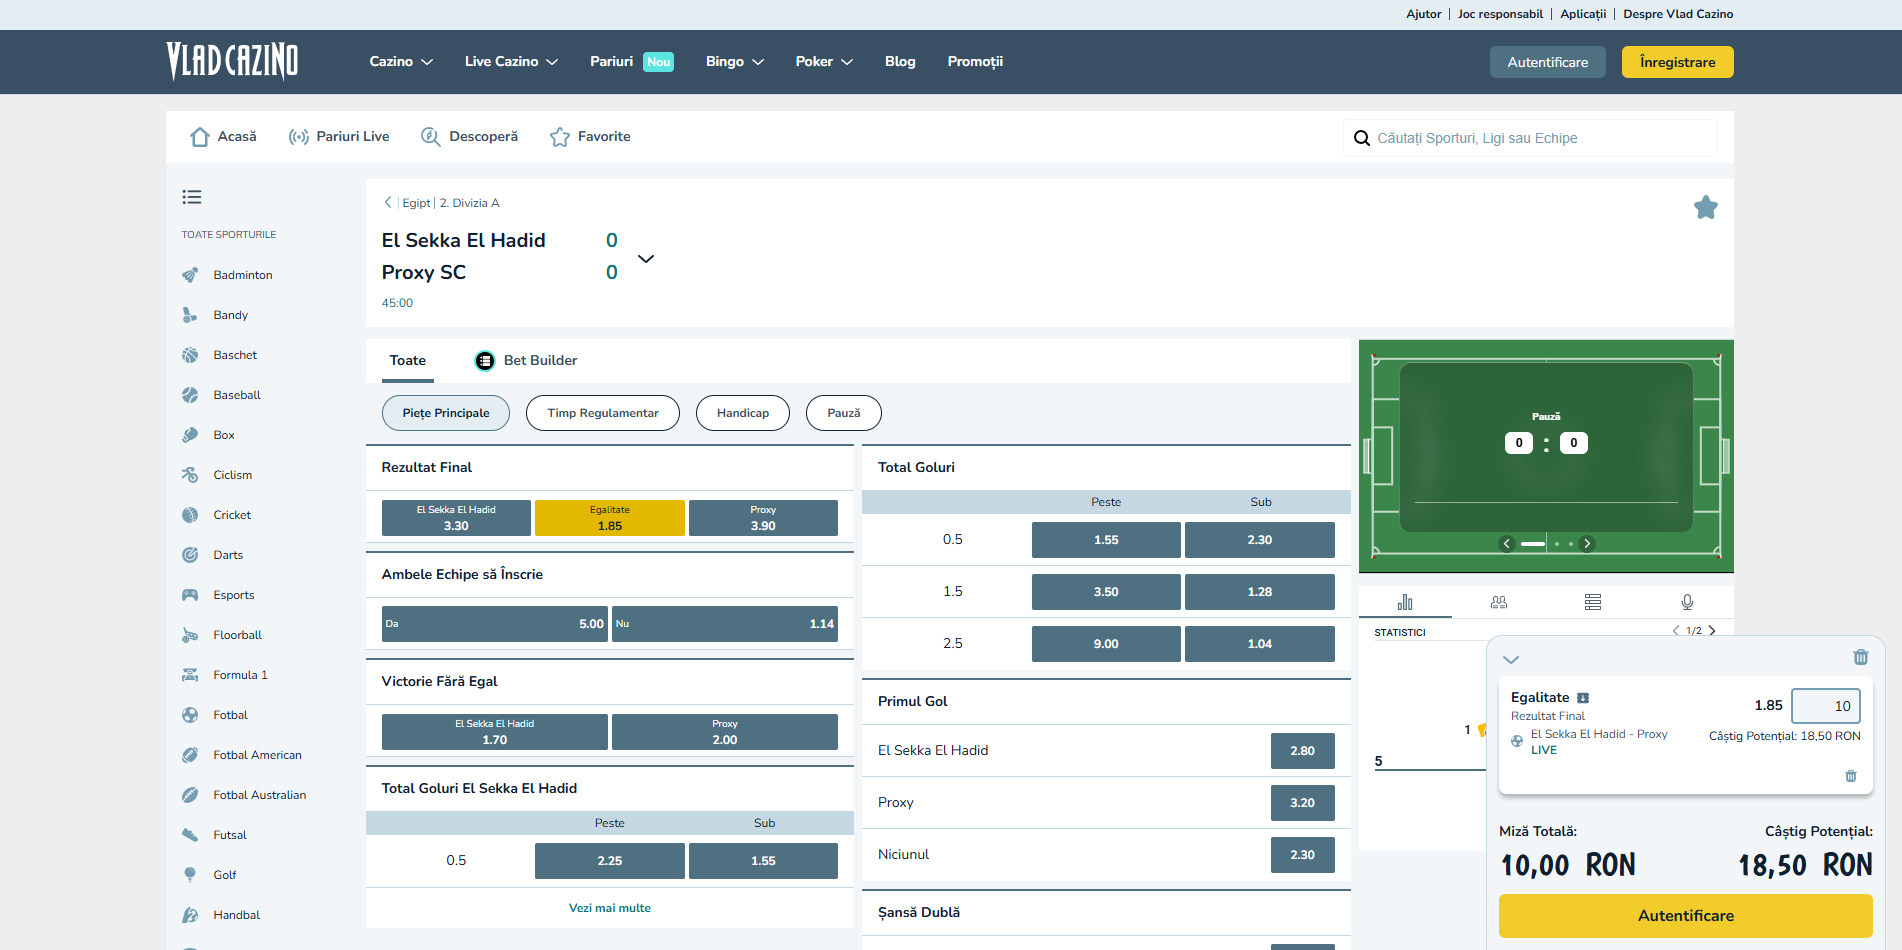This screenshot has height=950, width=1902.
Task: Expand the match score details chevron
Action: tap(646, 258)
